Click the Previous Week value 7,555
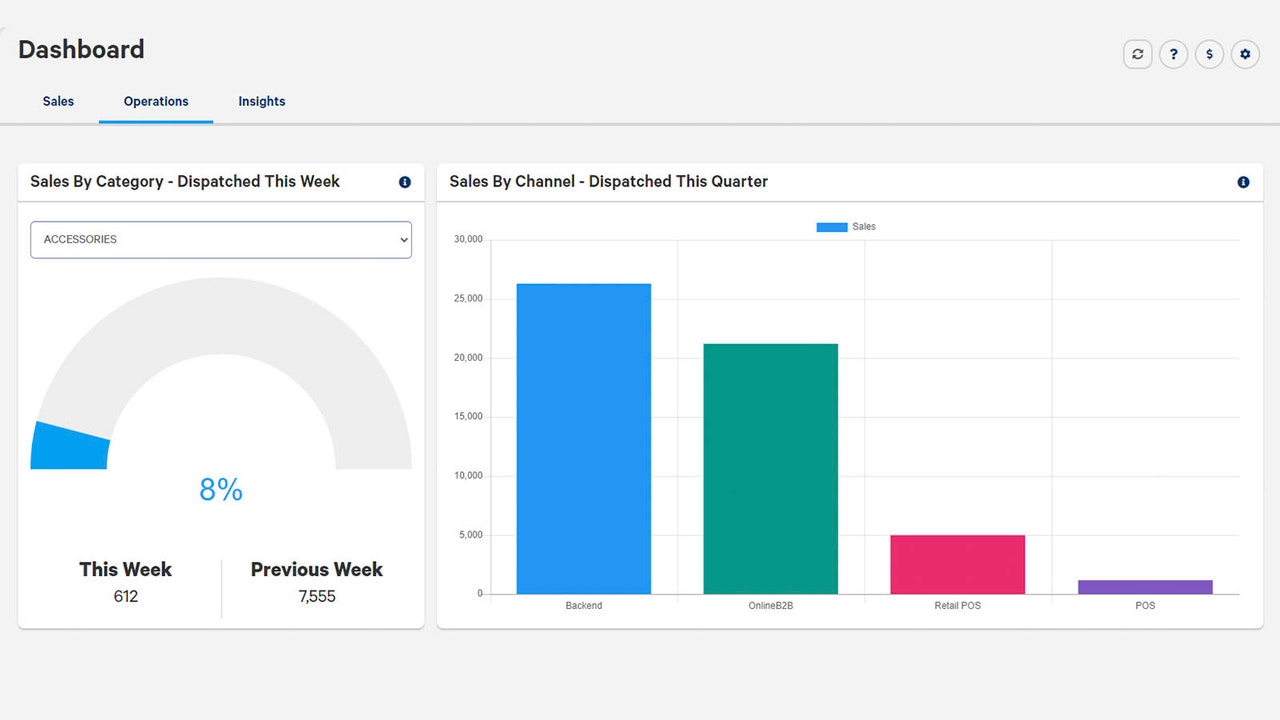 (x=316, y=596)
